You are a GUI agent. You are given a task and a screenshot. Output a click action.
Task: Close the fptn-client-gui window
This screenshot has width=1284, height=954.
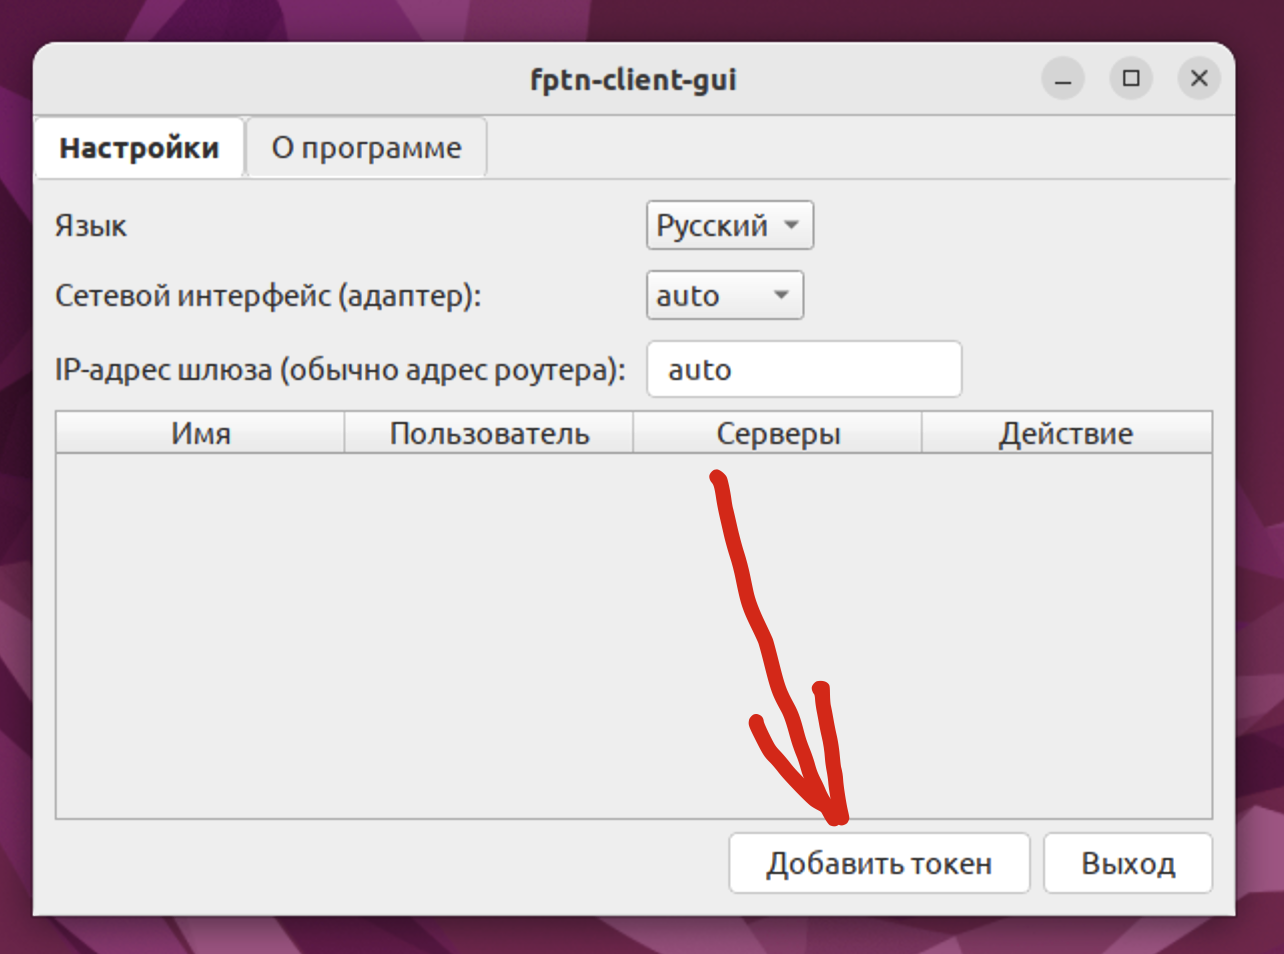[1199, 79]
